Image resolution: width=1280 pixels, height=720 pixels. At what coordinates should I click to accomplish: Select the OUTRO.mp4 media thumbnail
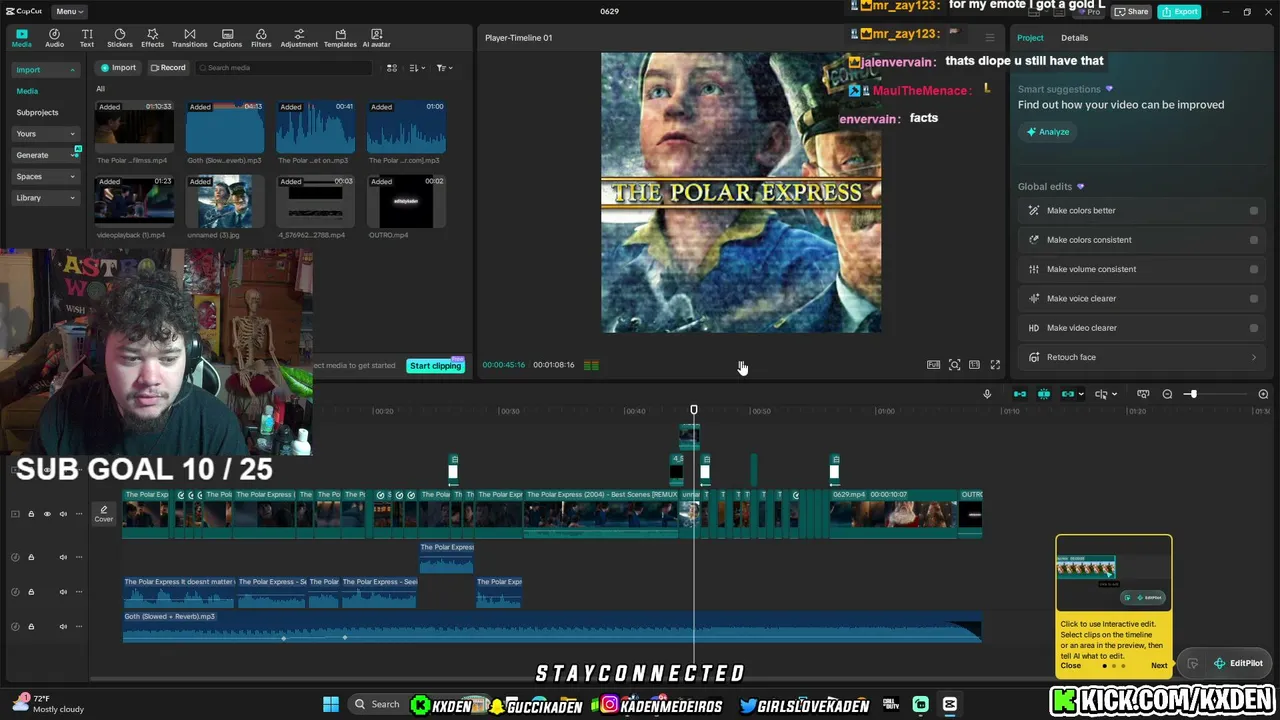pos(406,203)
